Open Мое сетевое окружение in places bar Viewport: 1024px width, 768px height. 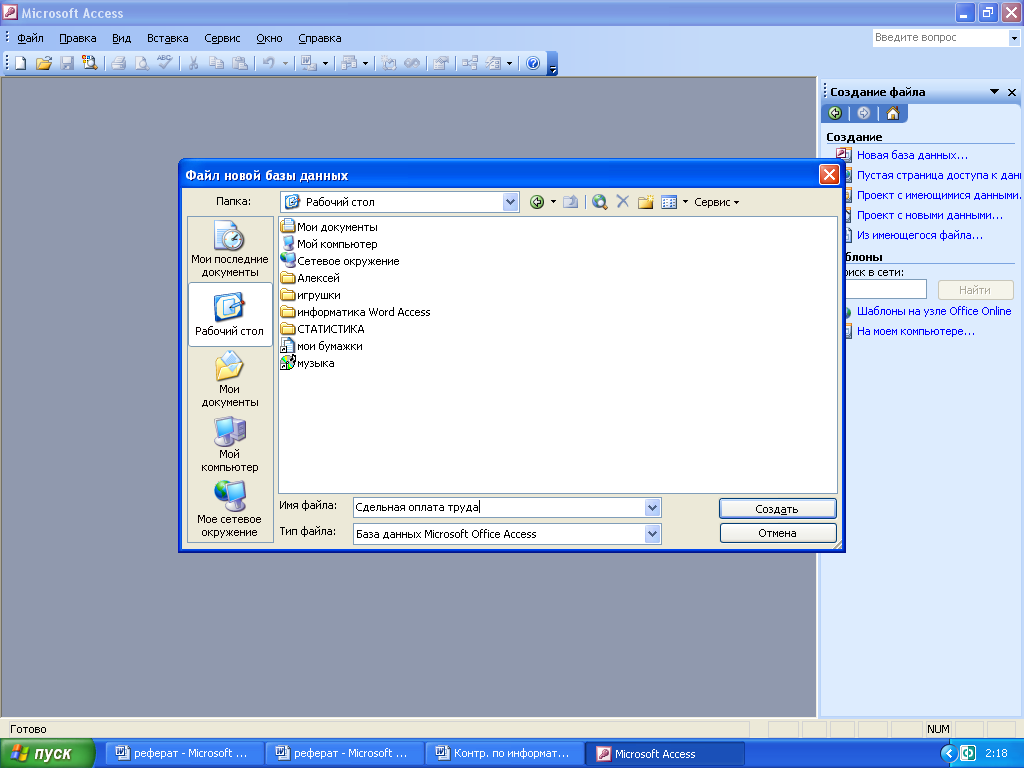coord(230,509)
